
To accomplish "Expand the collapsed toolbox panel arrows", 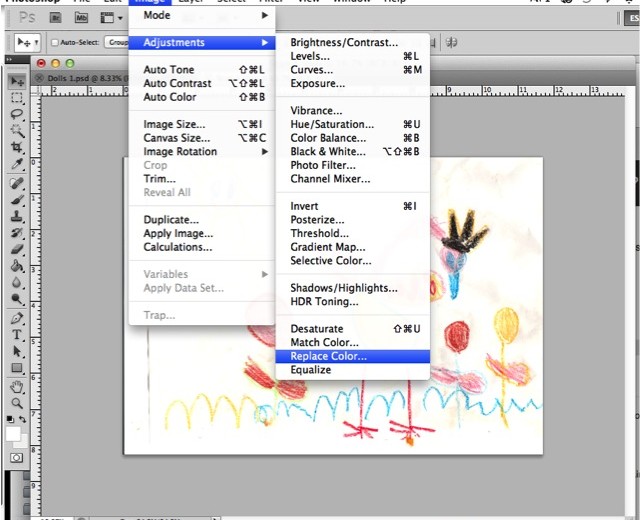I will pos(9,60).
